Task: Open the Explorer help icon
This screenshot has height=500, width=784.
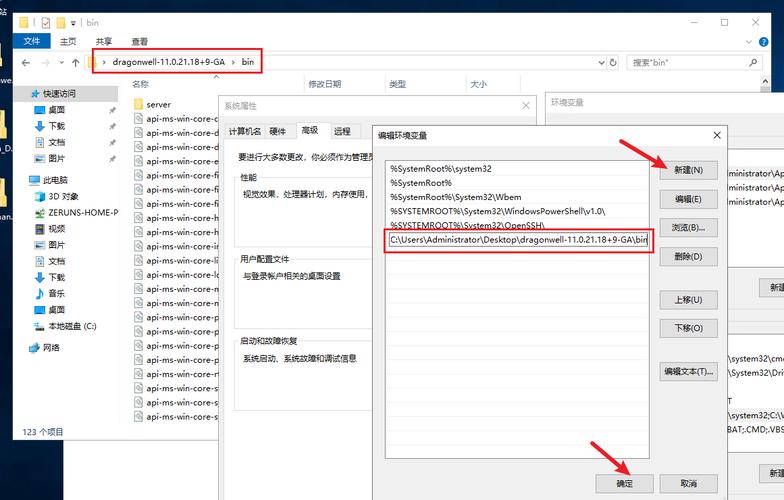Action: (764, 42)
